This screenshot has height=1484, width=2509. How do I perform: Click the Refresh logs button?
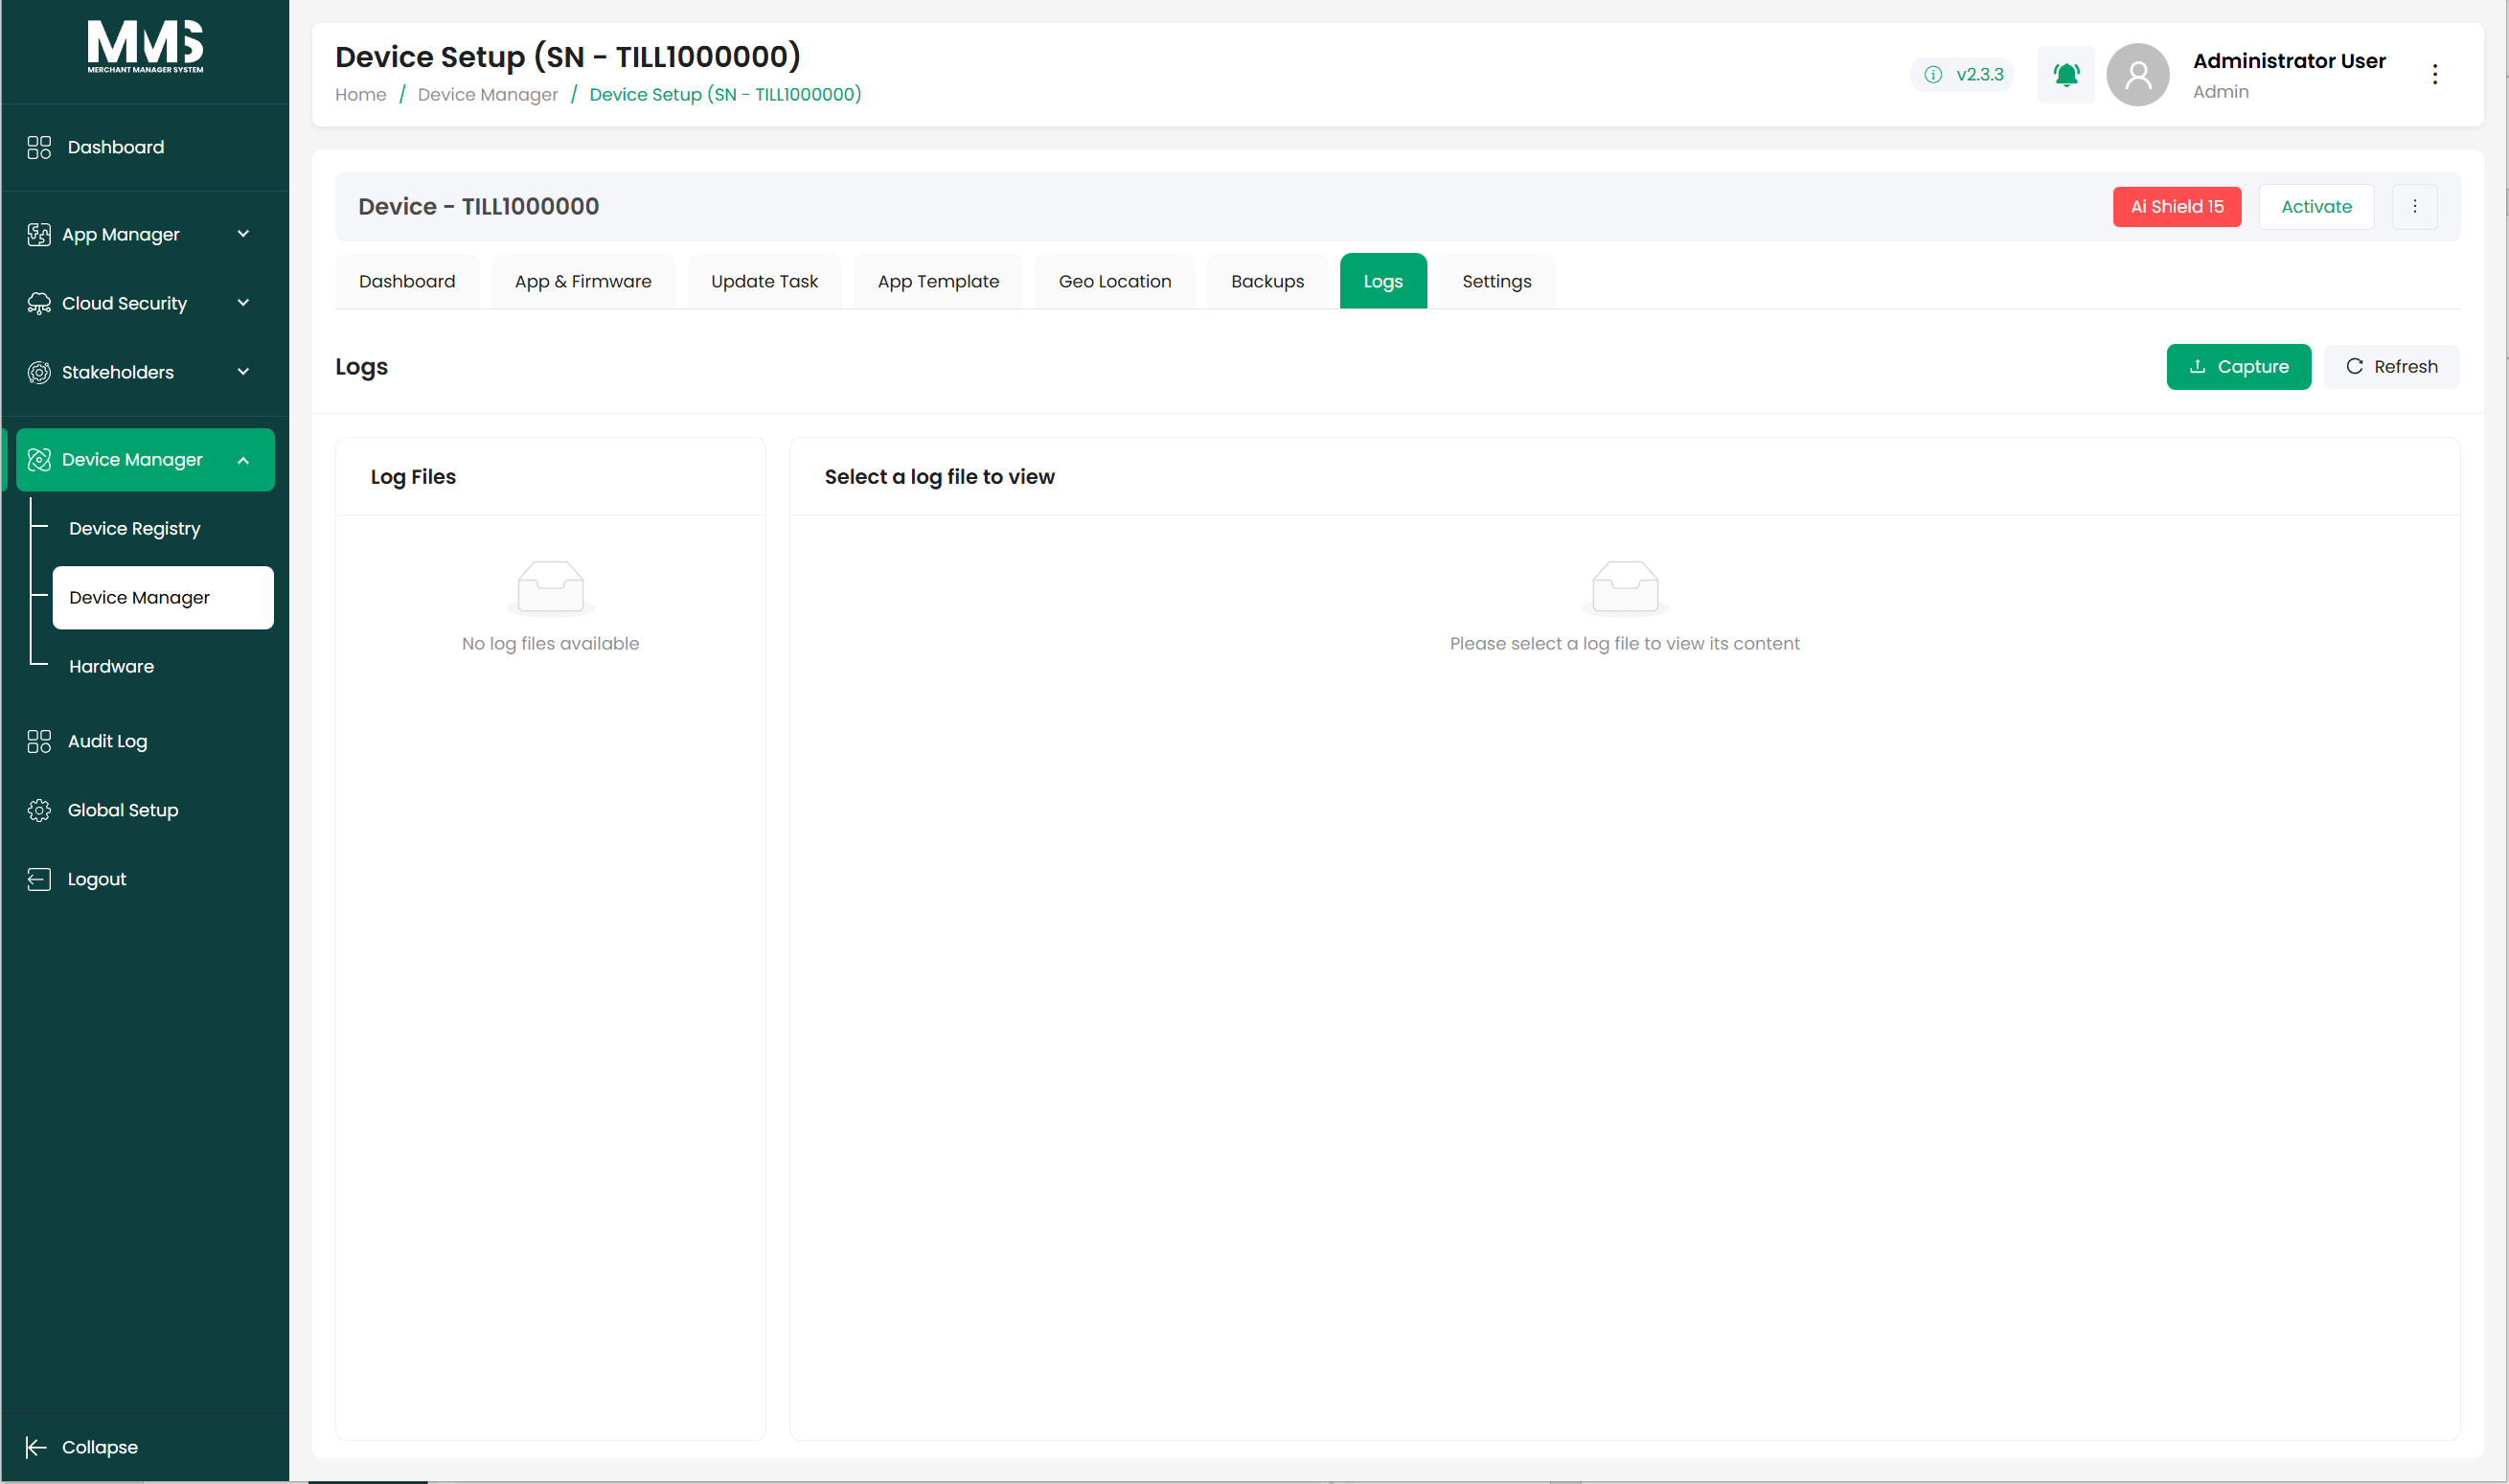pos(2391,366)
